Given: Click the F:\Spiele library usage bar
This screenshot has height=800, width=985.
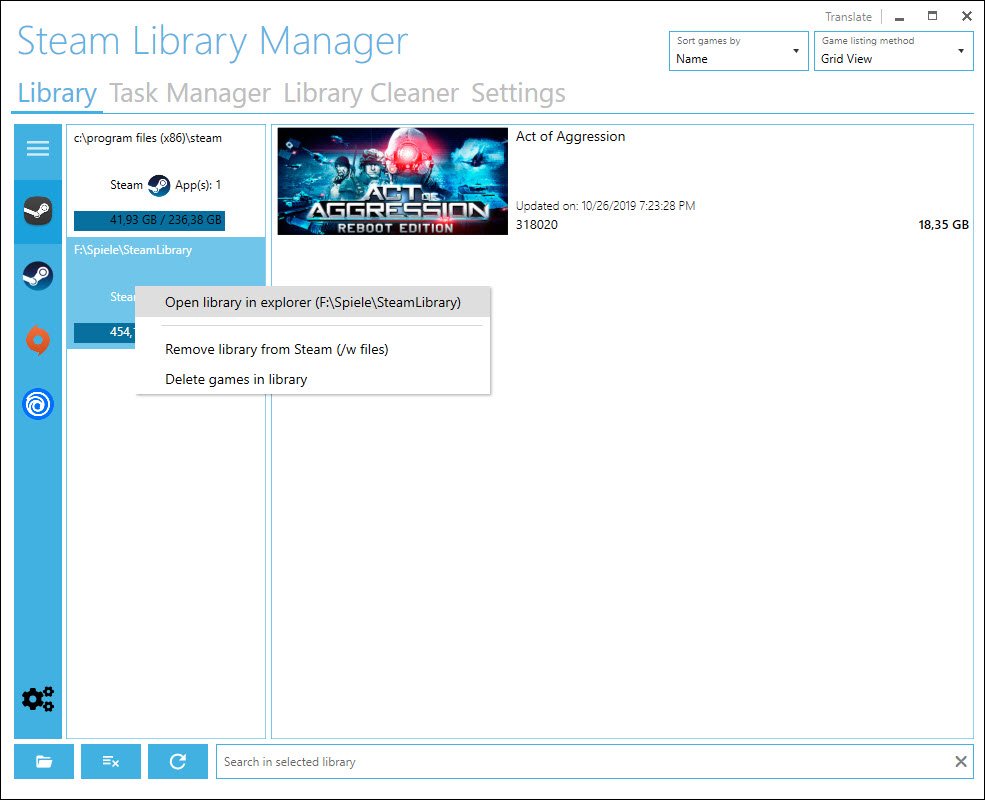Looking at the screenshot, I should coord(104,332).
